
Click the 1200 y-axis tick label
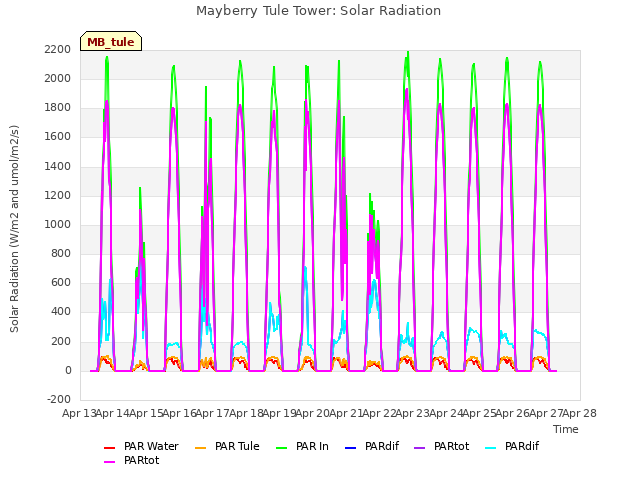click(x=58, y=195)
